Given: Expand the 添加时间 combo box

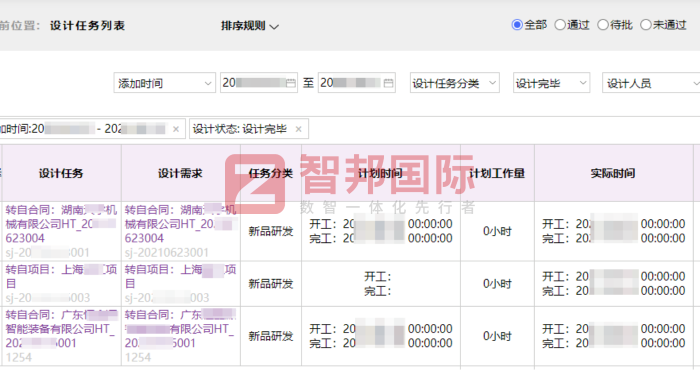Looking at the screenshot, I should [164, 83].
